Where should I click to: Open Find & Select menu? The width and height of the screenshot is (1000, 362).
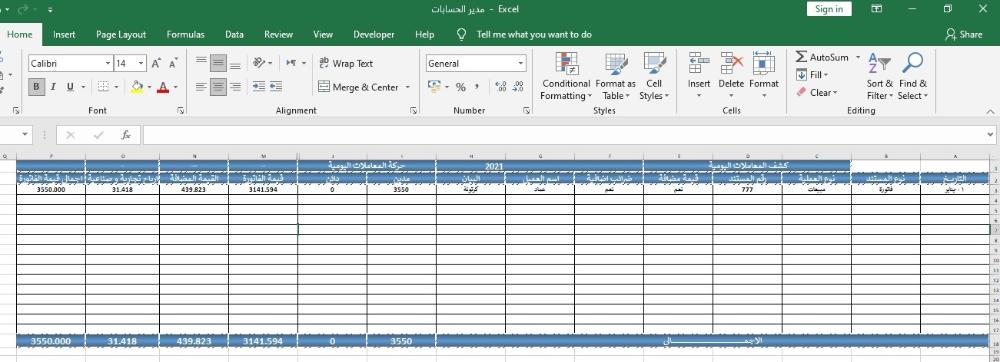pos(913,76)
